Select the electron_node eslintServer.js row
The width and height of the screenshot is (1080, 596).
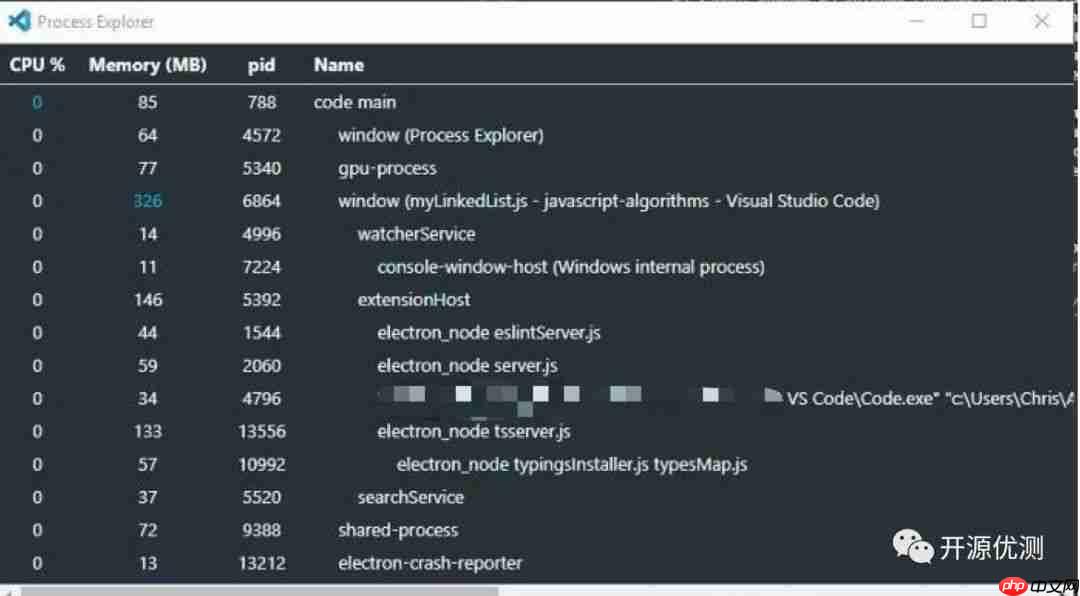click(x=489, y=333)
